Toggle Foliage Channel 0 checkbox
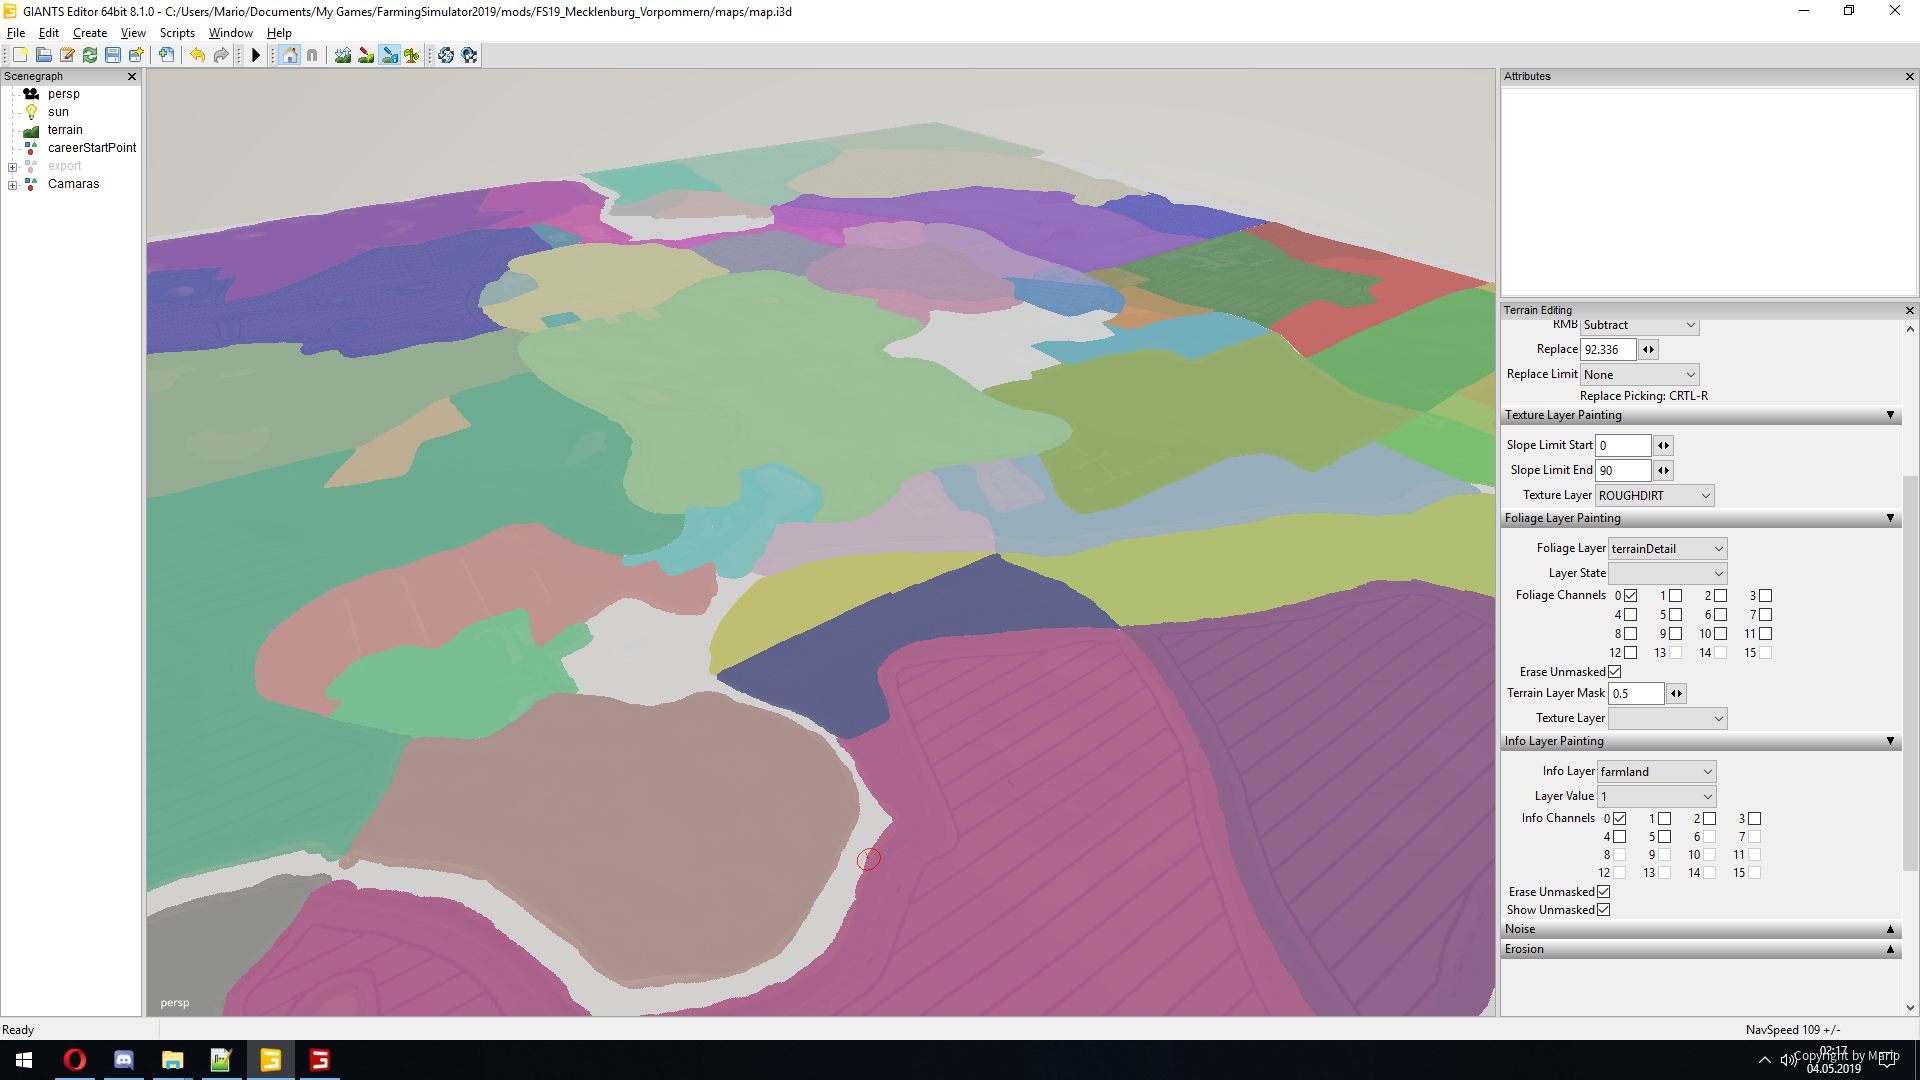Image resolution: width=1920 pixels, height=1080 pixels. tap(1630, 596)
